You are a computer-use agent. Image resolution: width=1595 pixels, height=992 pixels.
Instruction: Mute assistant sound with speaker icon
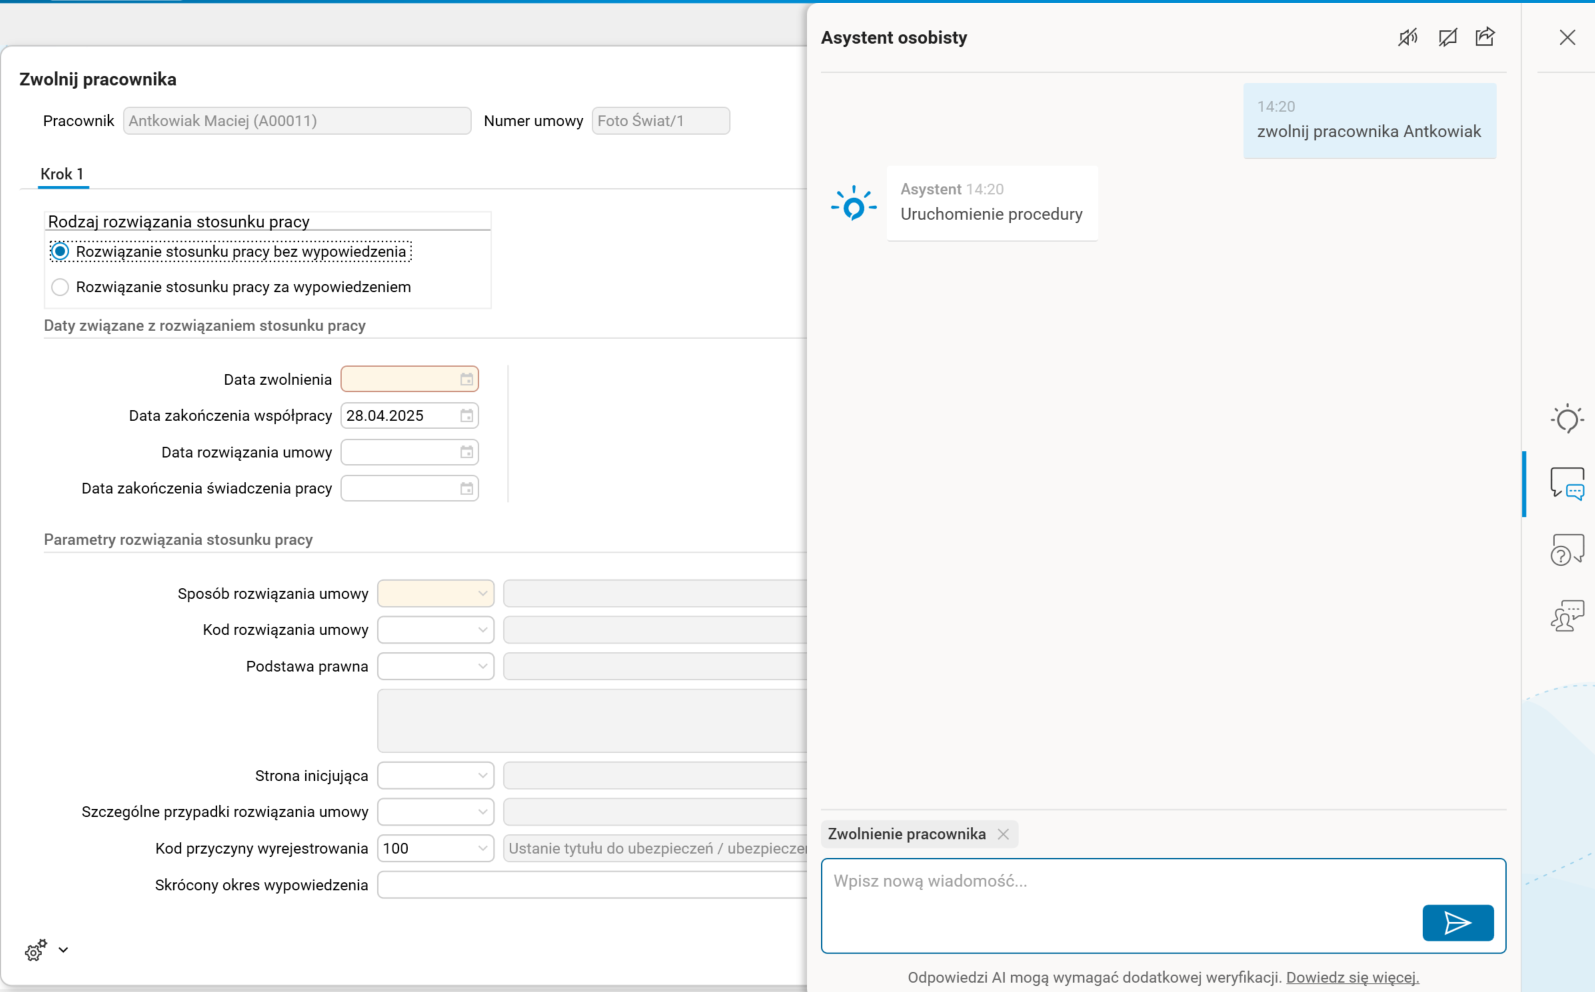1408,38
